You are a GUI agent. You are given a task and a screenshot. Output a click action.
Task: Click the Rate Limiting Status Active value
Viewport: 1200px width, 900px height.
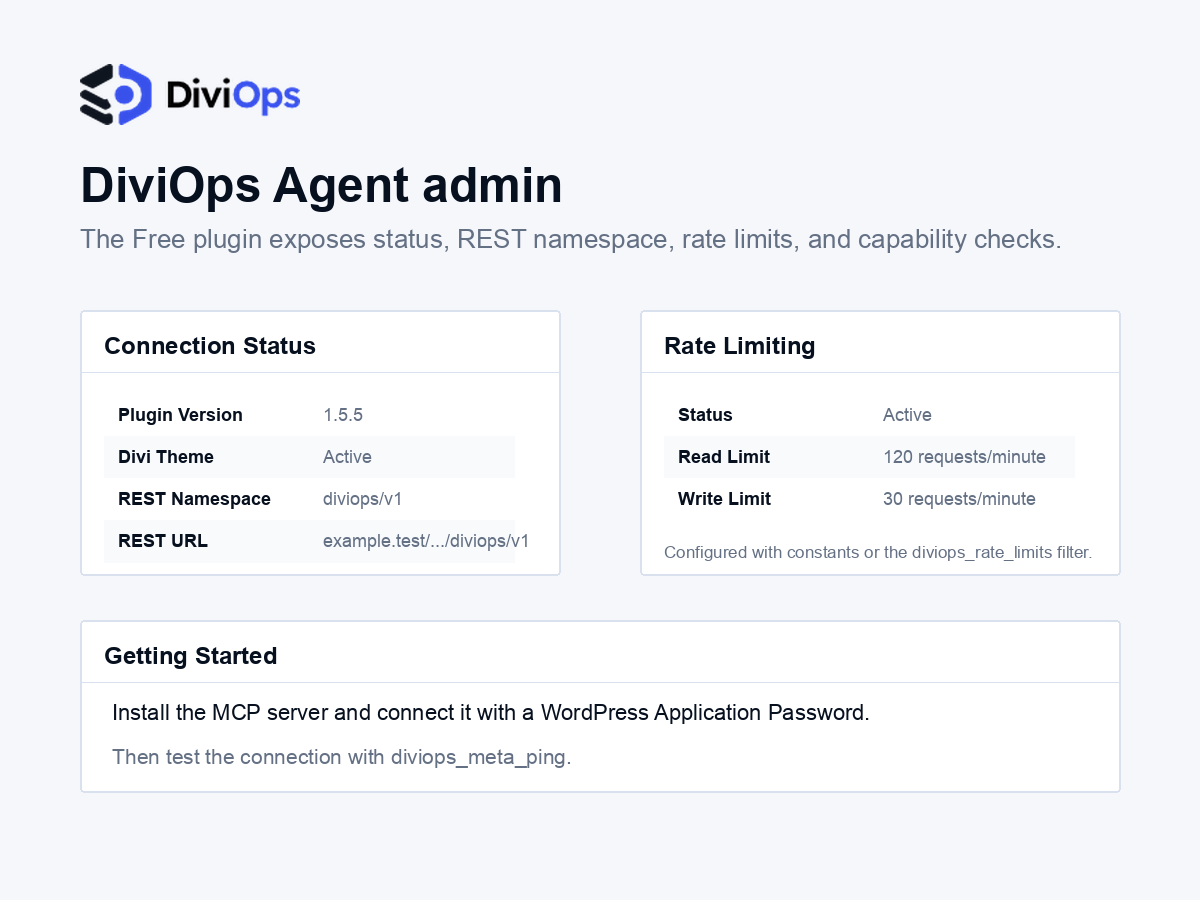click(907, 415)
